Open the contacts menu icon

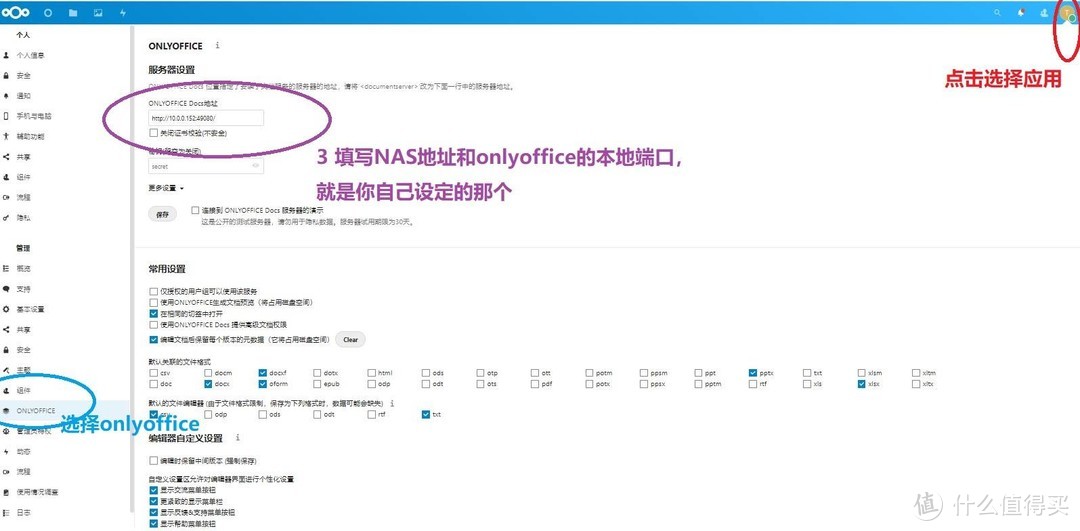[1044, 12]
